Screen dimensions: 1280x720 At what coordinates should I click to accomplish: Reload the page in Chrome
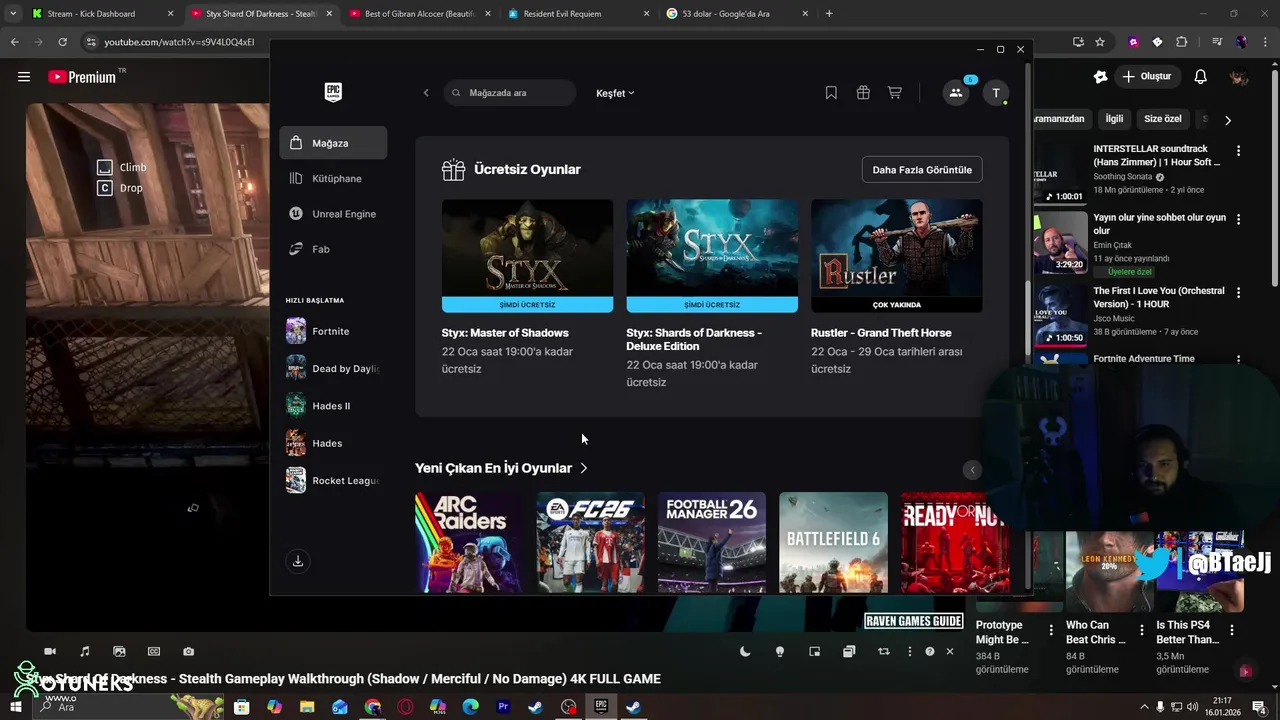(62, 42)
